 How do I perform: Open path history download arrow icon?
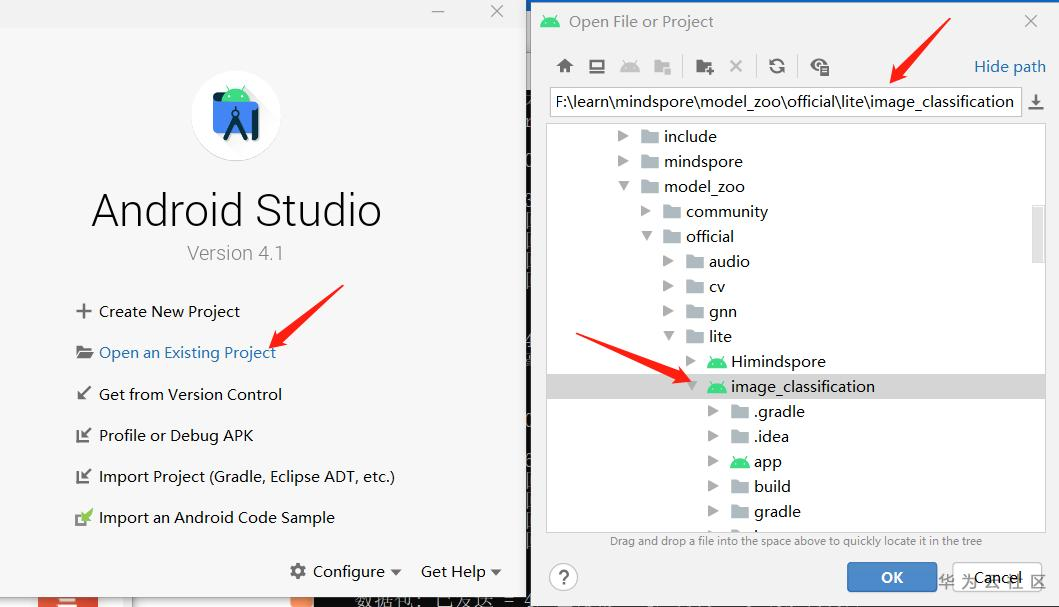point(1036,102)
